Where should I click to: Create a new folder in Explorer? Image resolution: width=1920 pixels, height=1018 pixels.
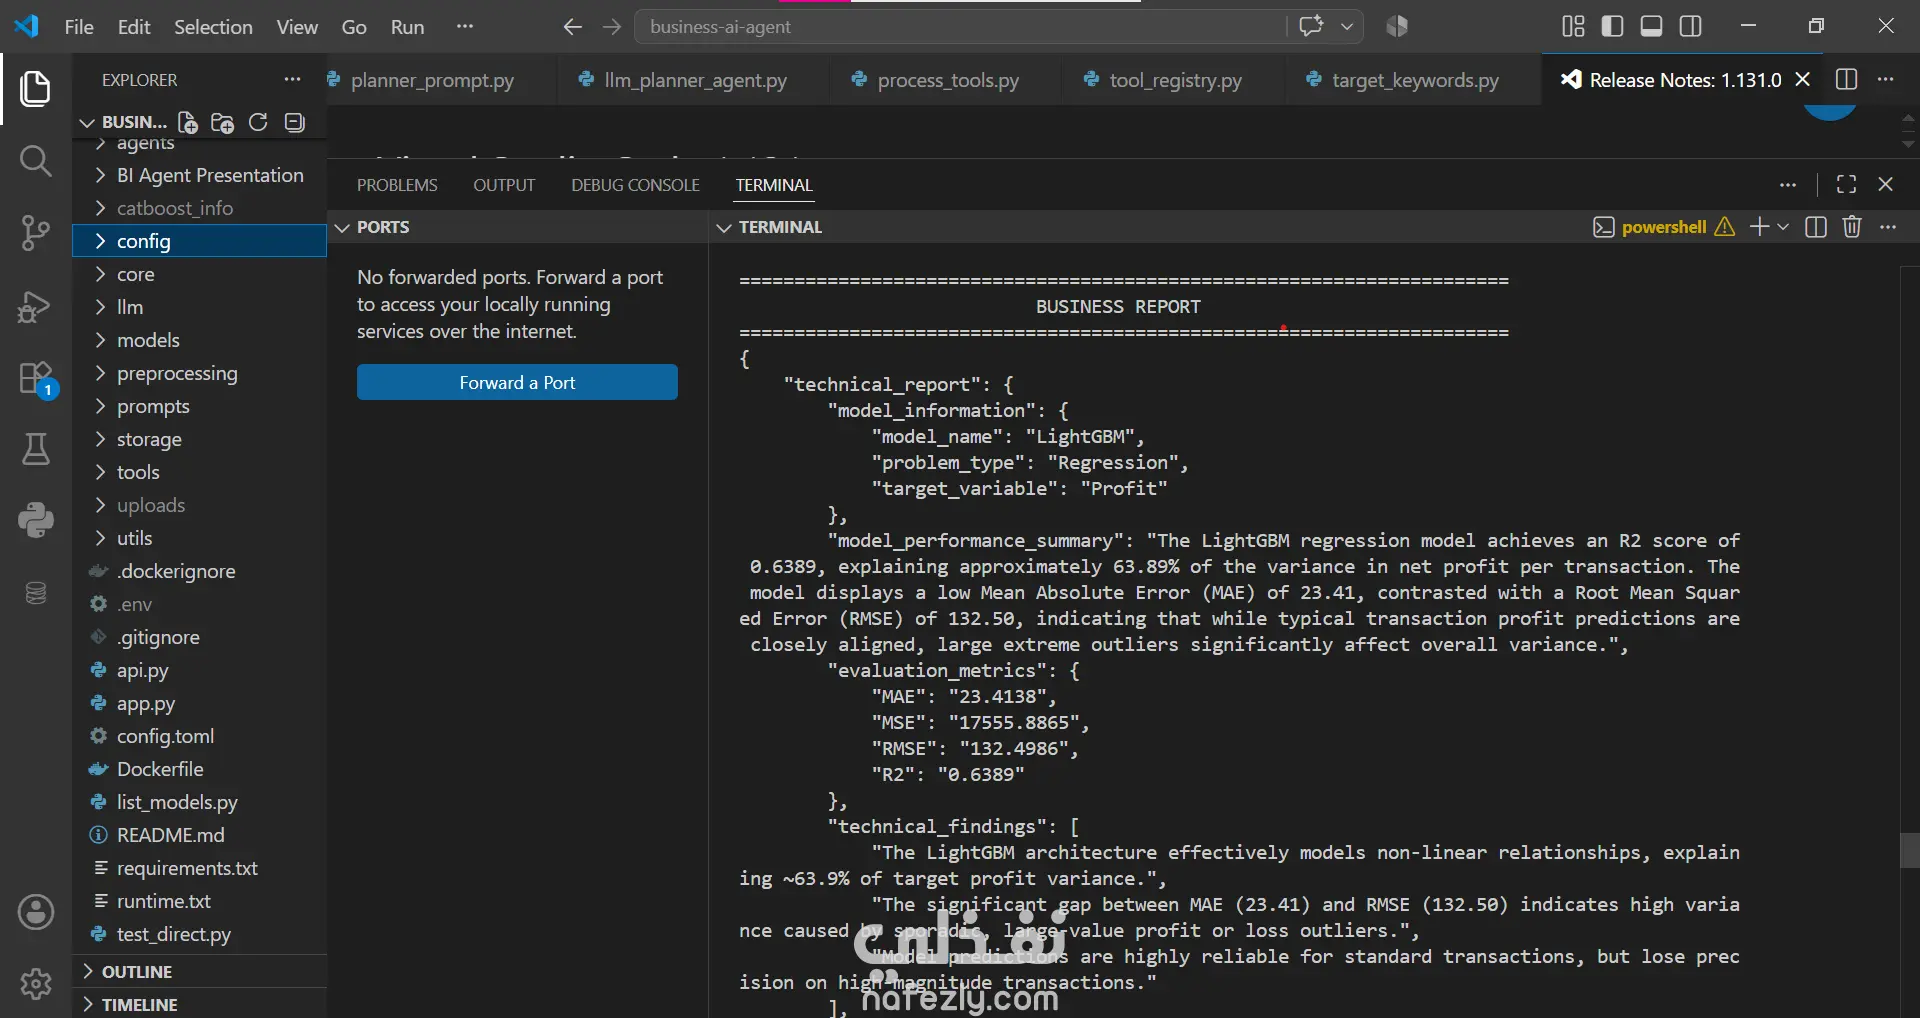pyautogui.click(x=222, y=122)
